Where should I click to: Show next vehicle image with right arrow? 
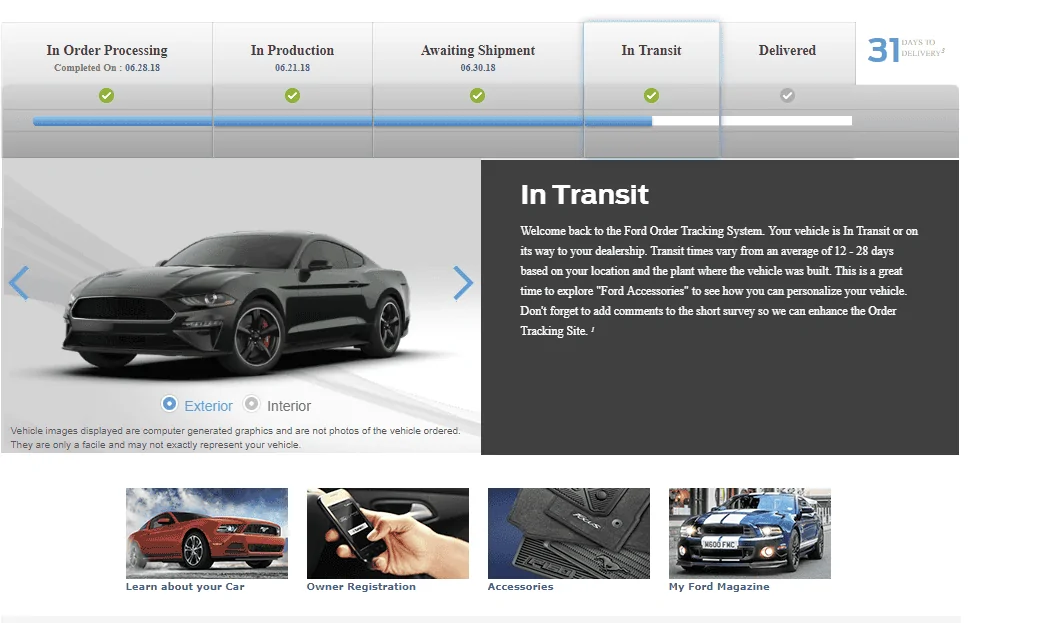tap(463, 284)
